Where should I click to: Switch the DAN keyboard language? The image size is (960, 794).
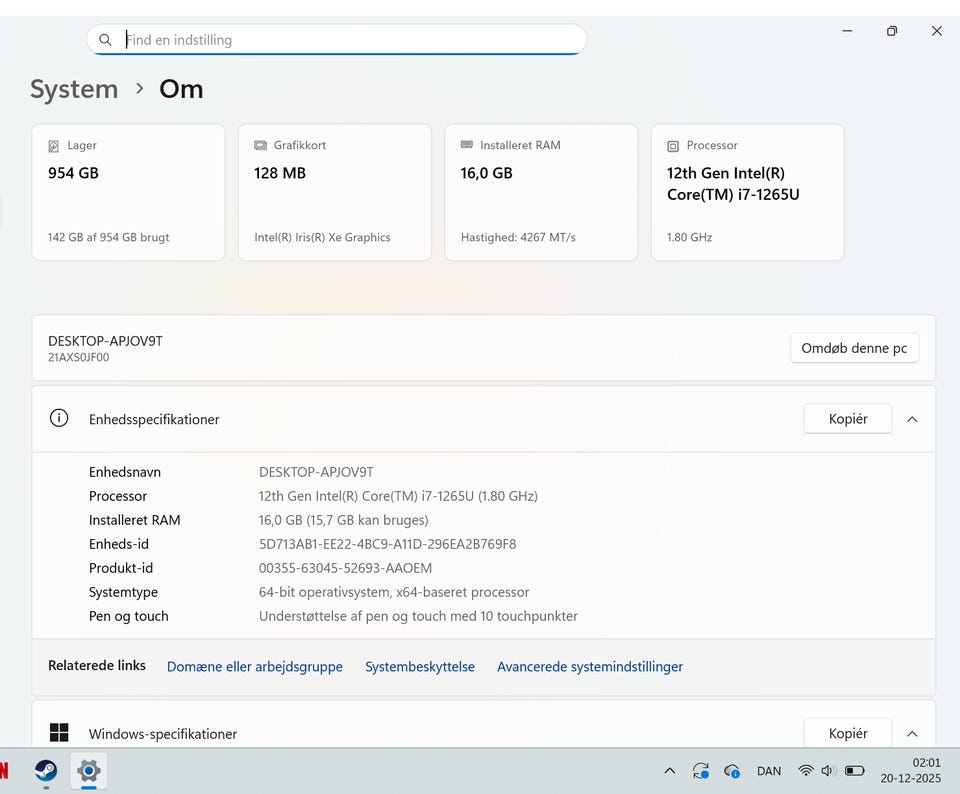click(769, 771)
